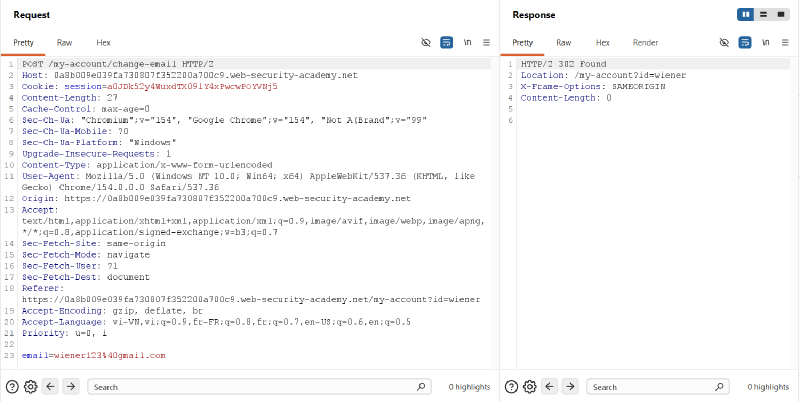Go to previous match in Request search

(50, 387)
